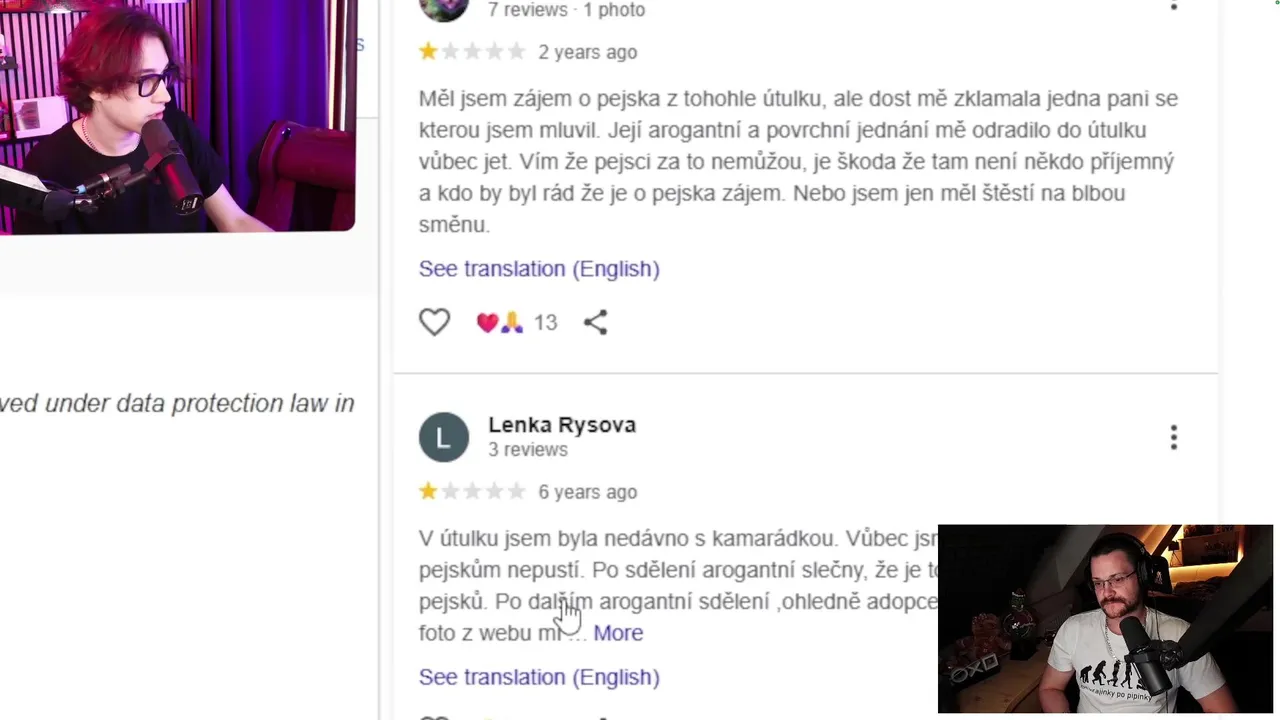Click Lenka Rysova's round "L" avatar
Image resolution: width=1280 pixels, height=720 pixels.
[x=444, y=437]
